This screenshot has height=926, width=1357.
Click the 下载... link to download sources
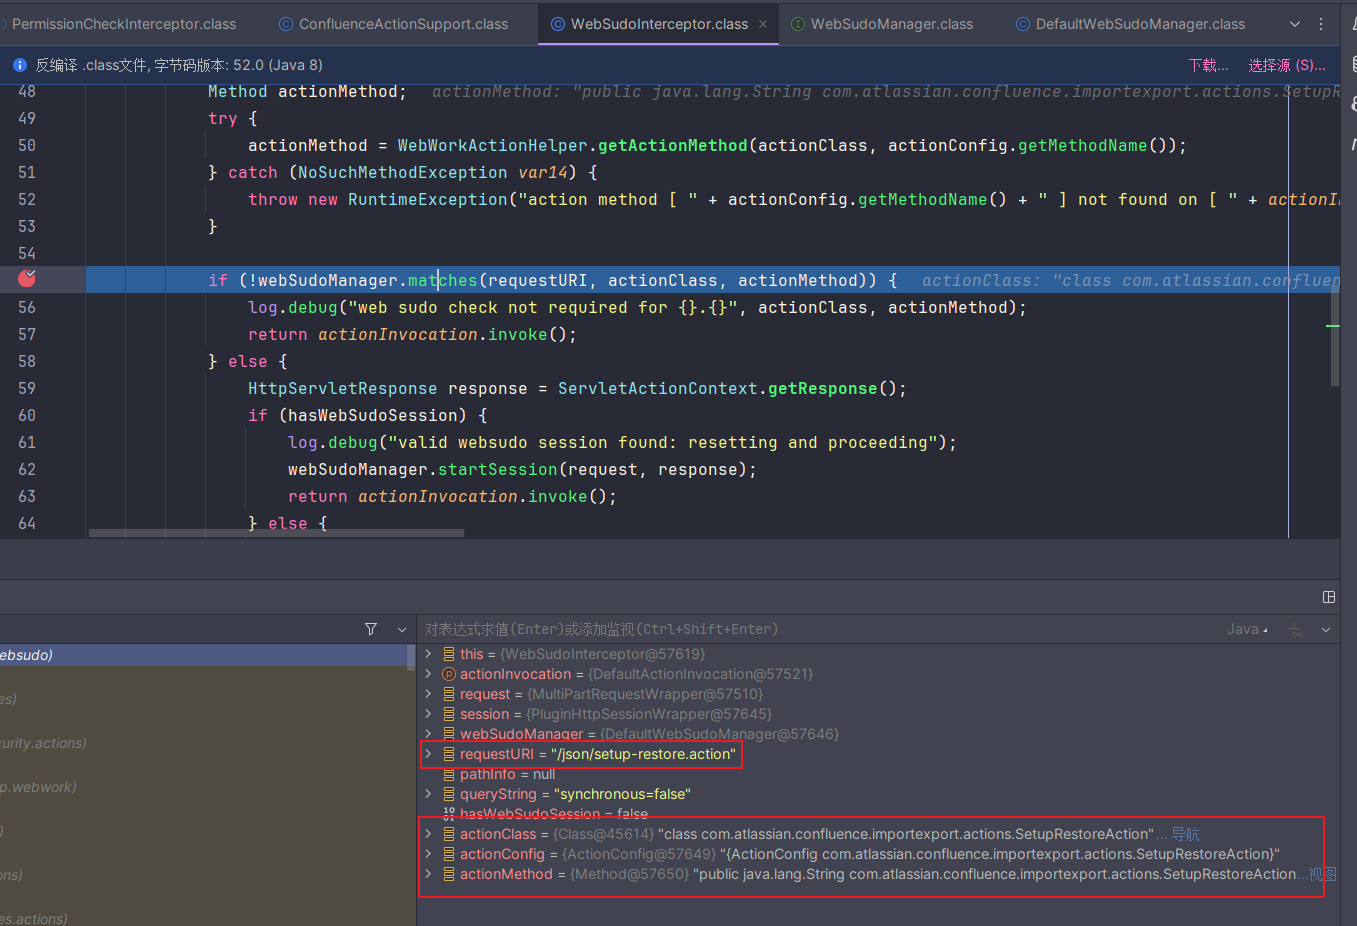(x=1209, y=65)
